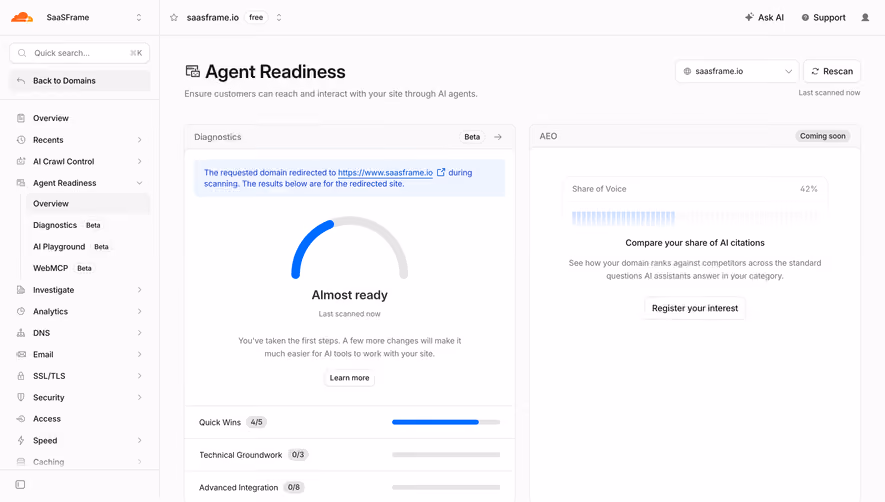Open the saasframe.io scan domain dropdown

737,71
